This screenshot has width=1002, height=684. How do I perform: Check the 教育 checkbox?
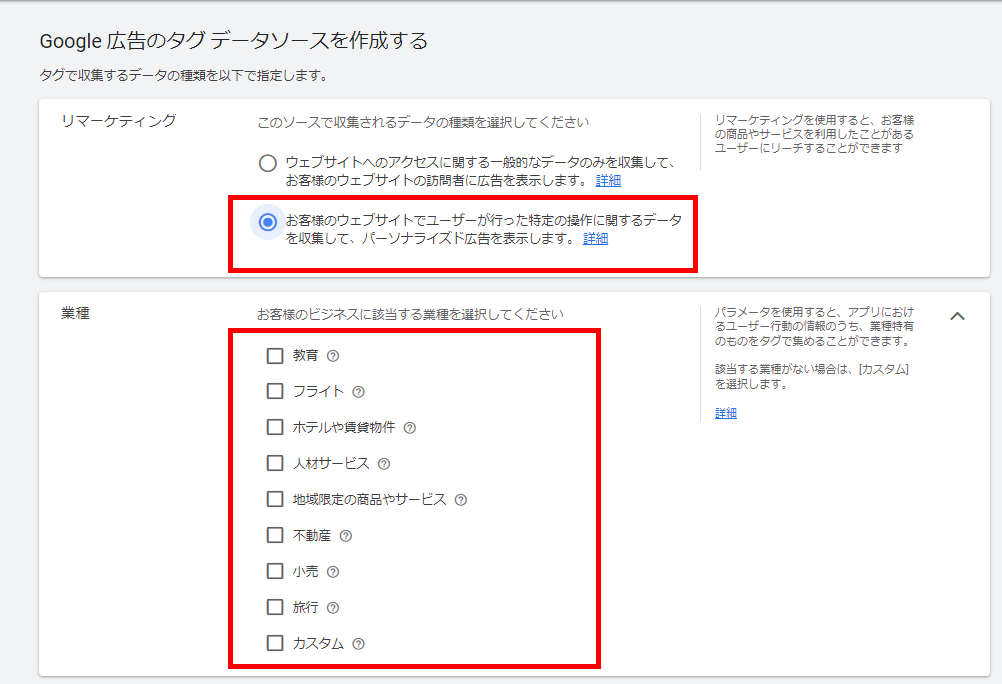pyautogui.click(x=275, y=355)
